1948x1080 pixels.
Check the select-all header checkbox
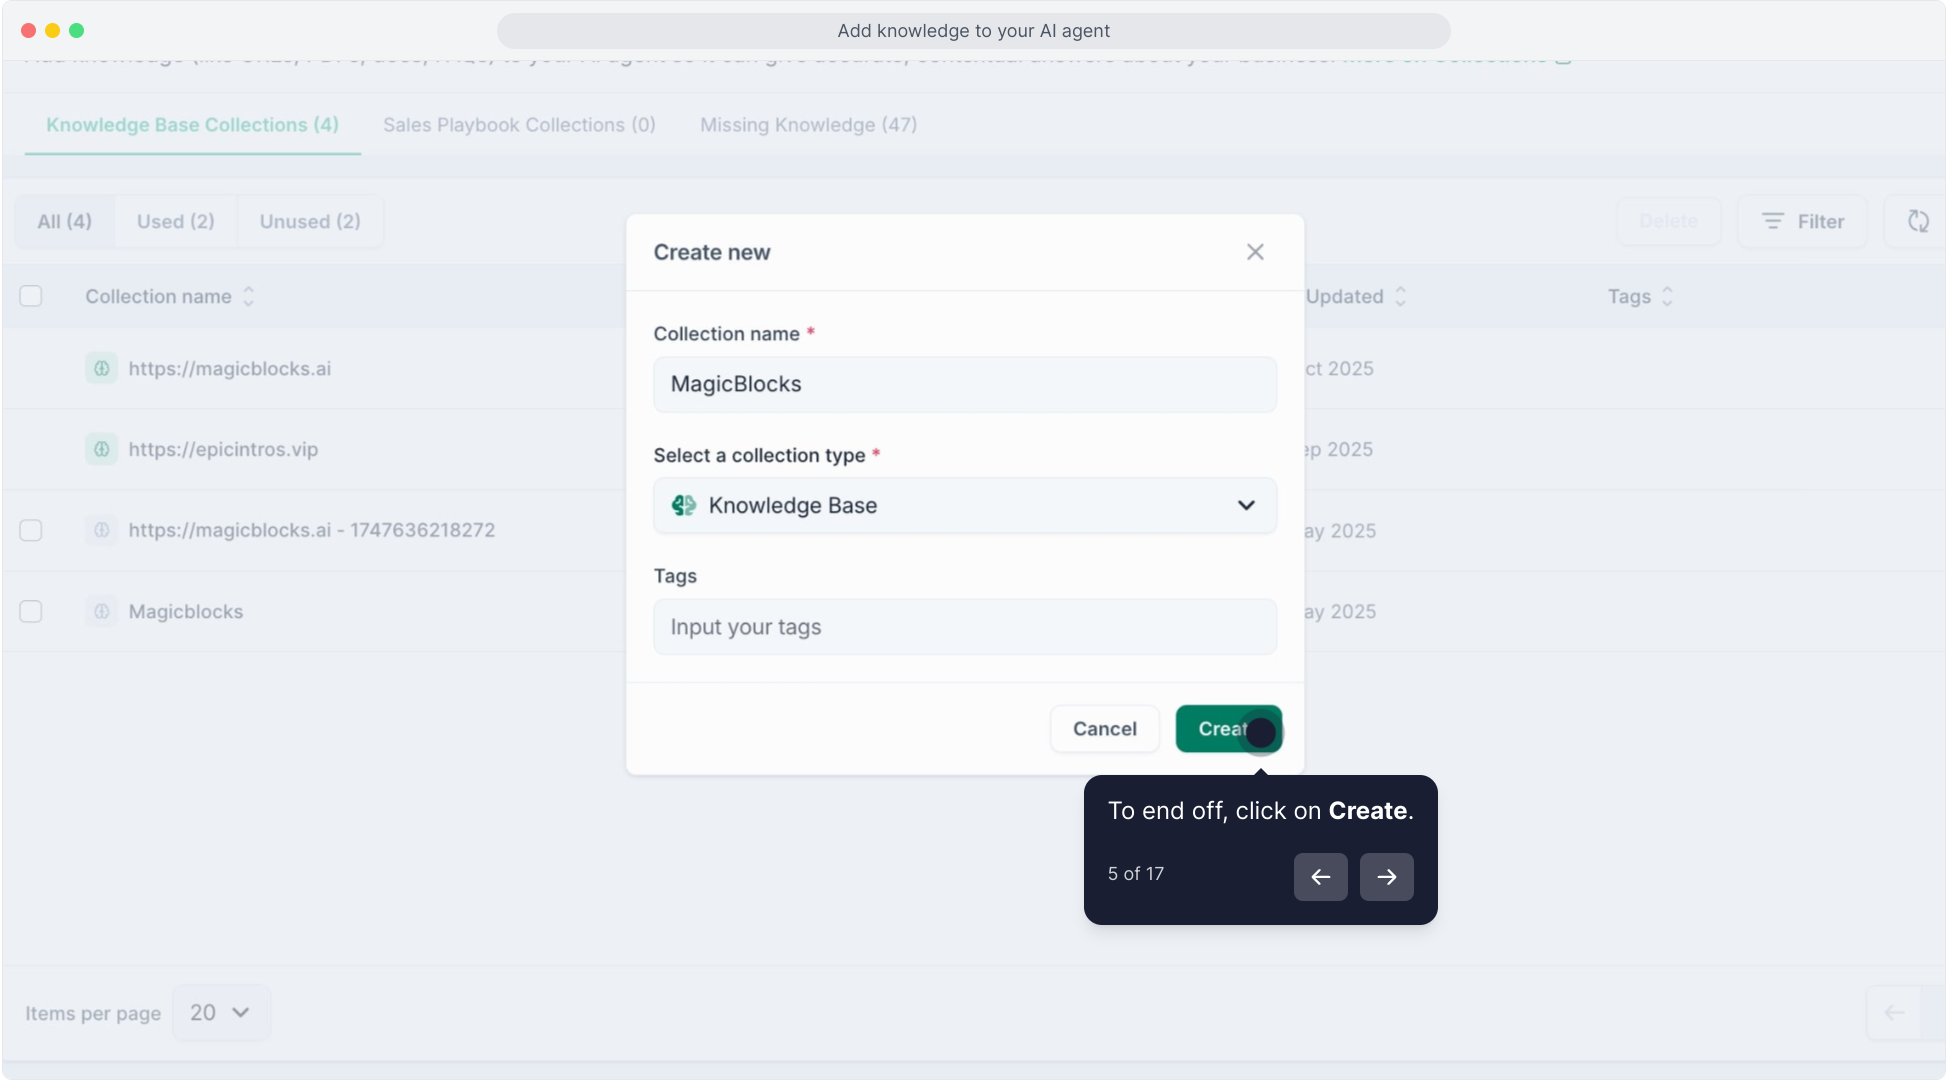31,296
